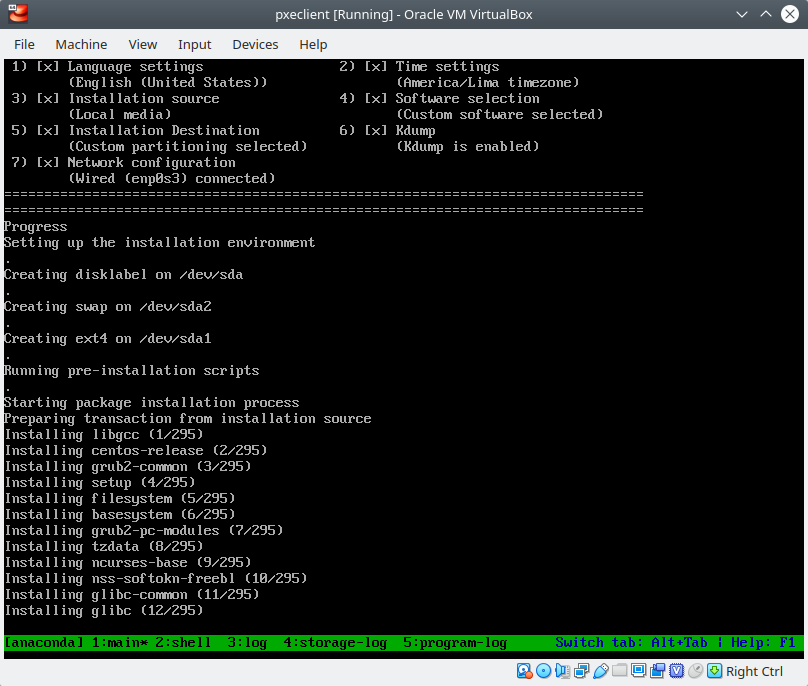This screenshot has width=808, height=686.
Task: Click the 'Right Ctrl' host key label
Action: (754, 671)
